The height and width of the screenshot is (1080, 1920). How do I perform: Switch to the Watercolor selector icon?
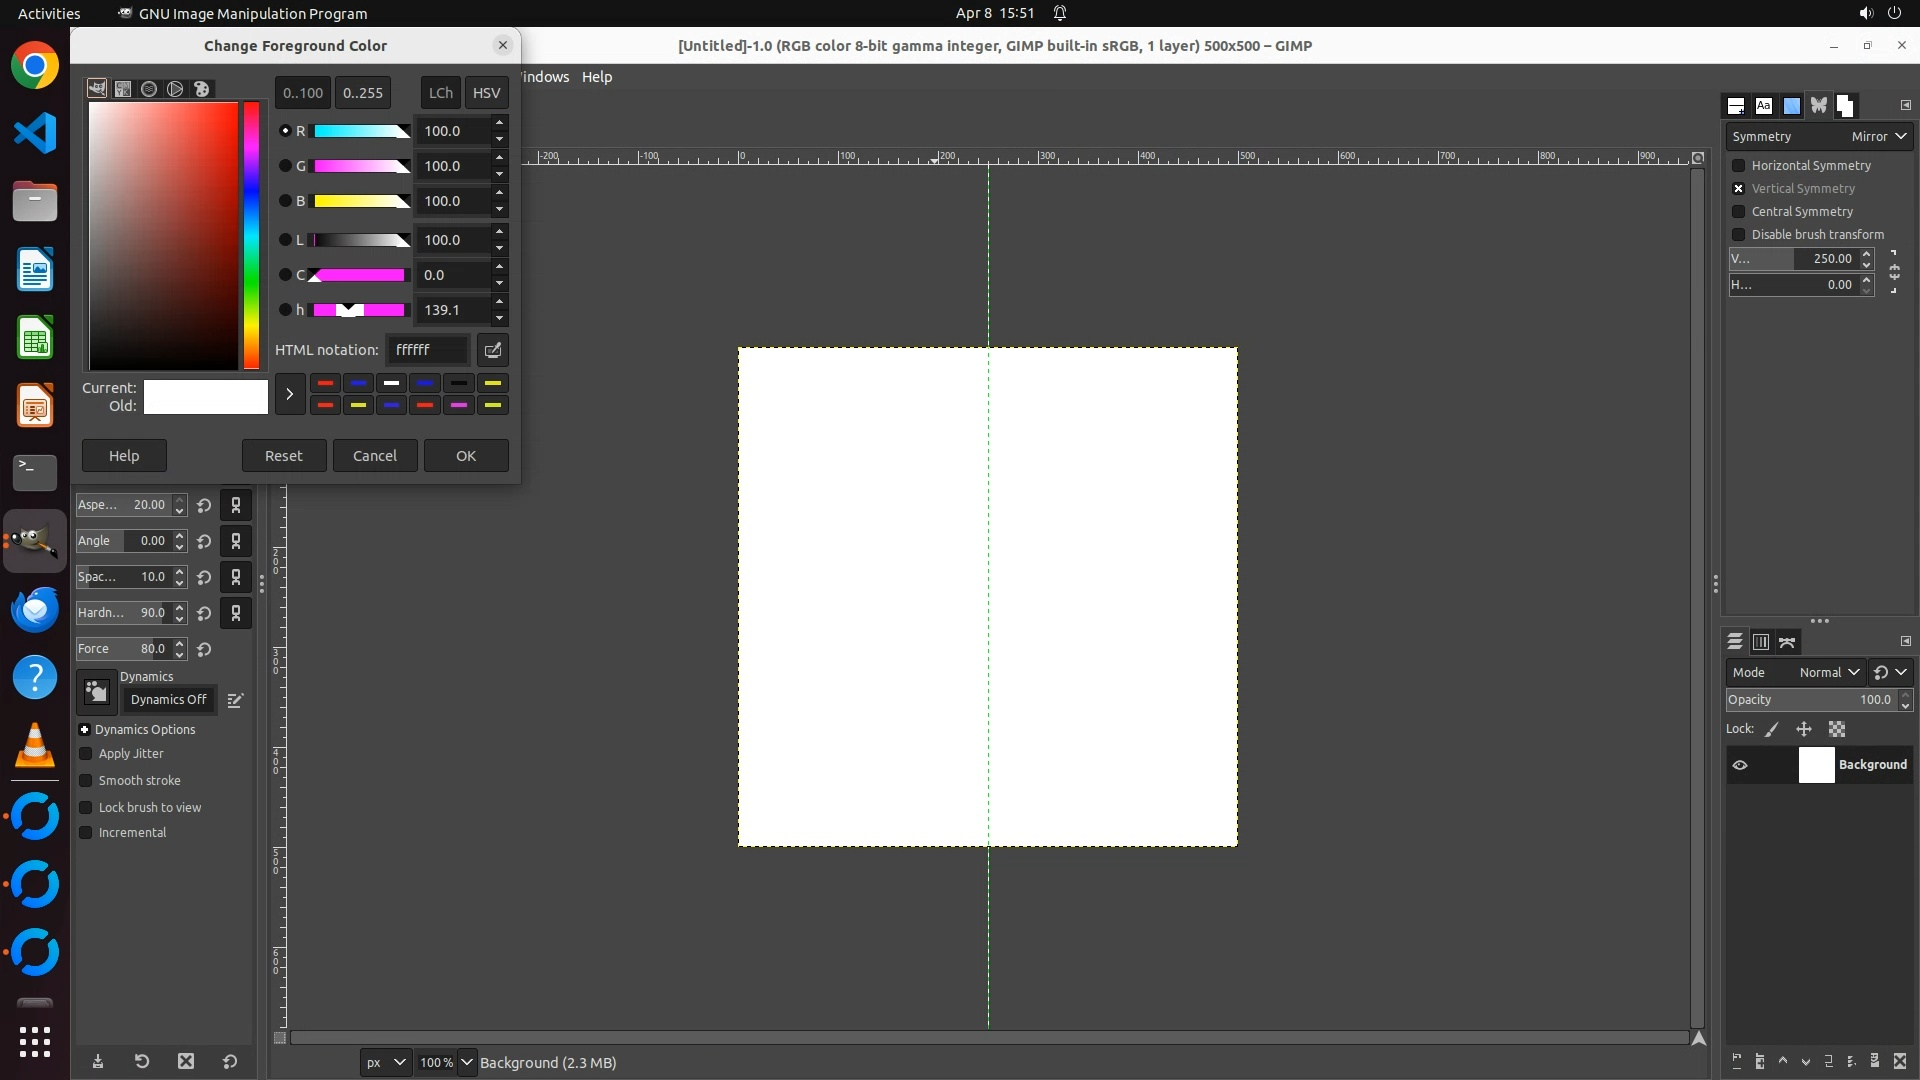point(149,89)
